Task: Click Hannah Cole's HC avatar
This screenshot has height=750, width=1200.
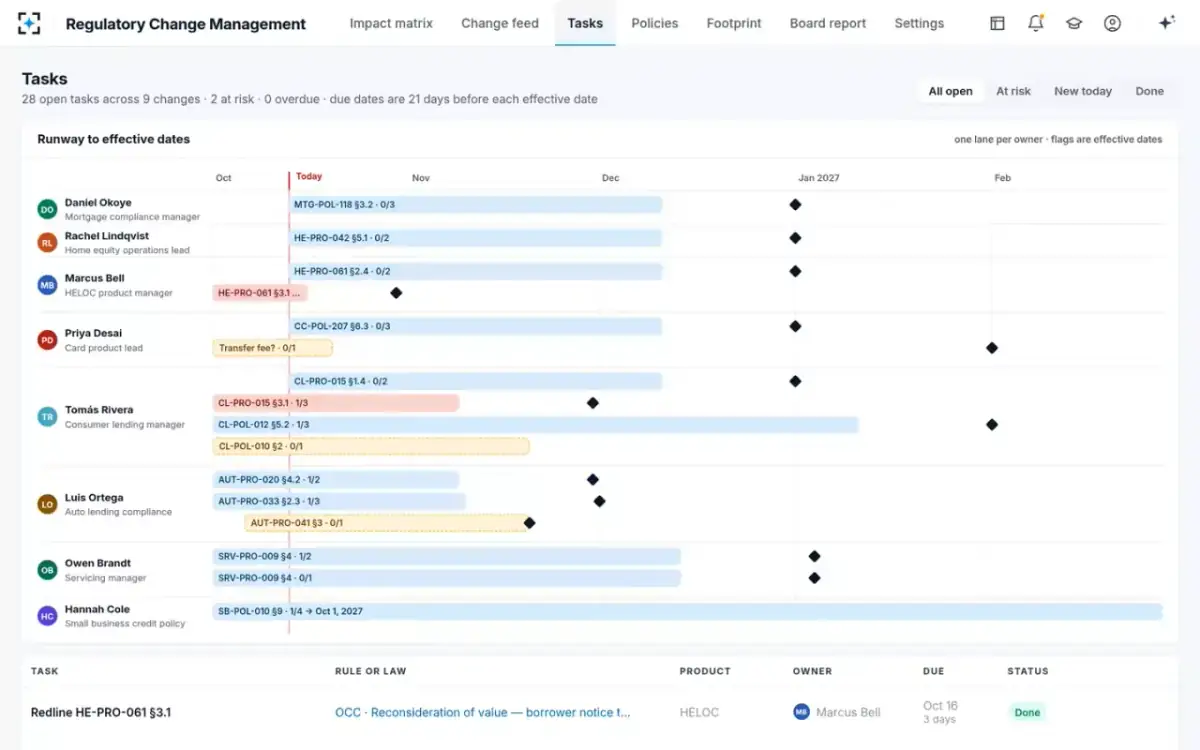Action: click(x=47, y=616)
